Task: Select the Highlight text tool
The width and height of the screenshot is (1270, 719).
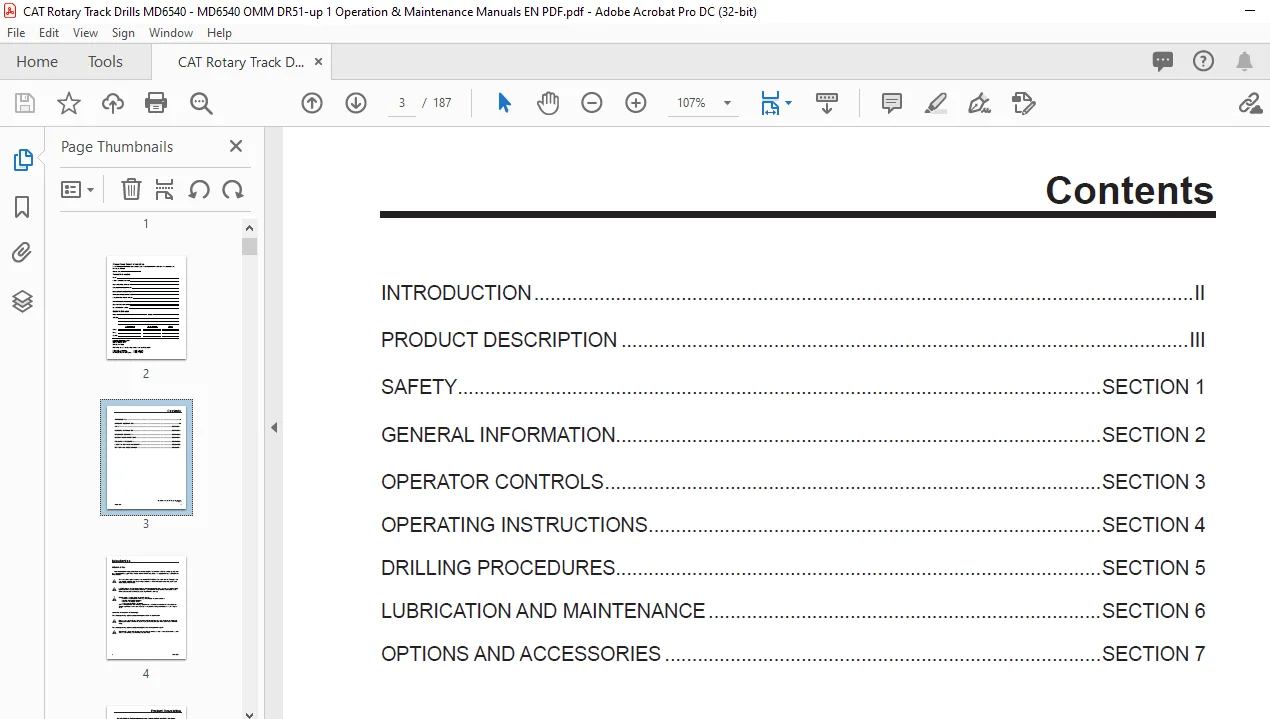Action: (x=936, y=103)
